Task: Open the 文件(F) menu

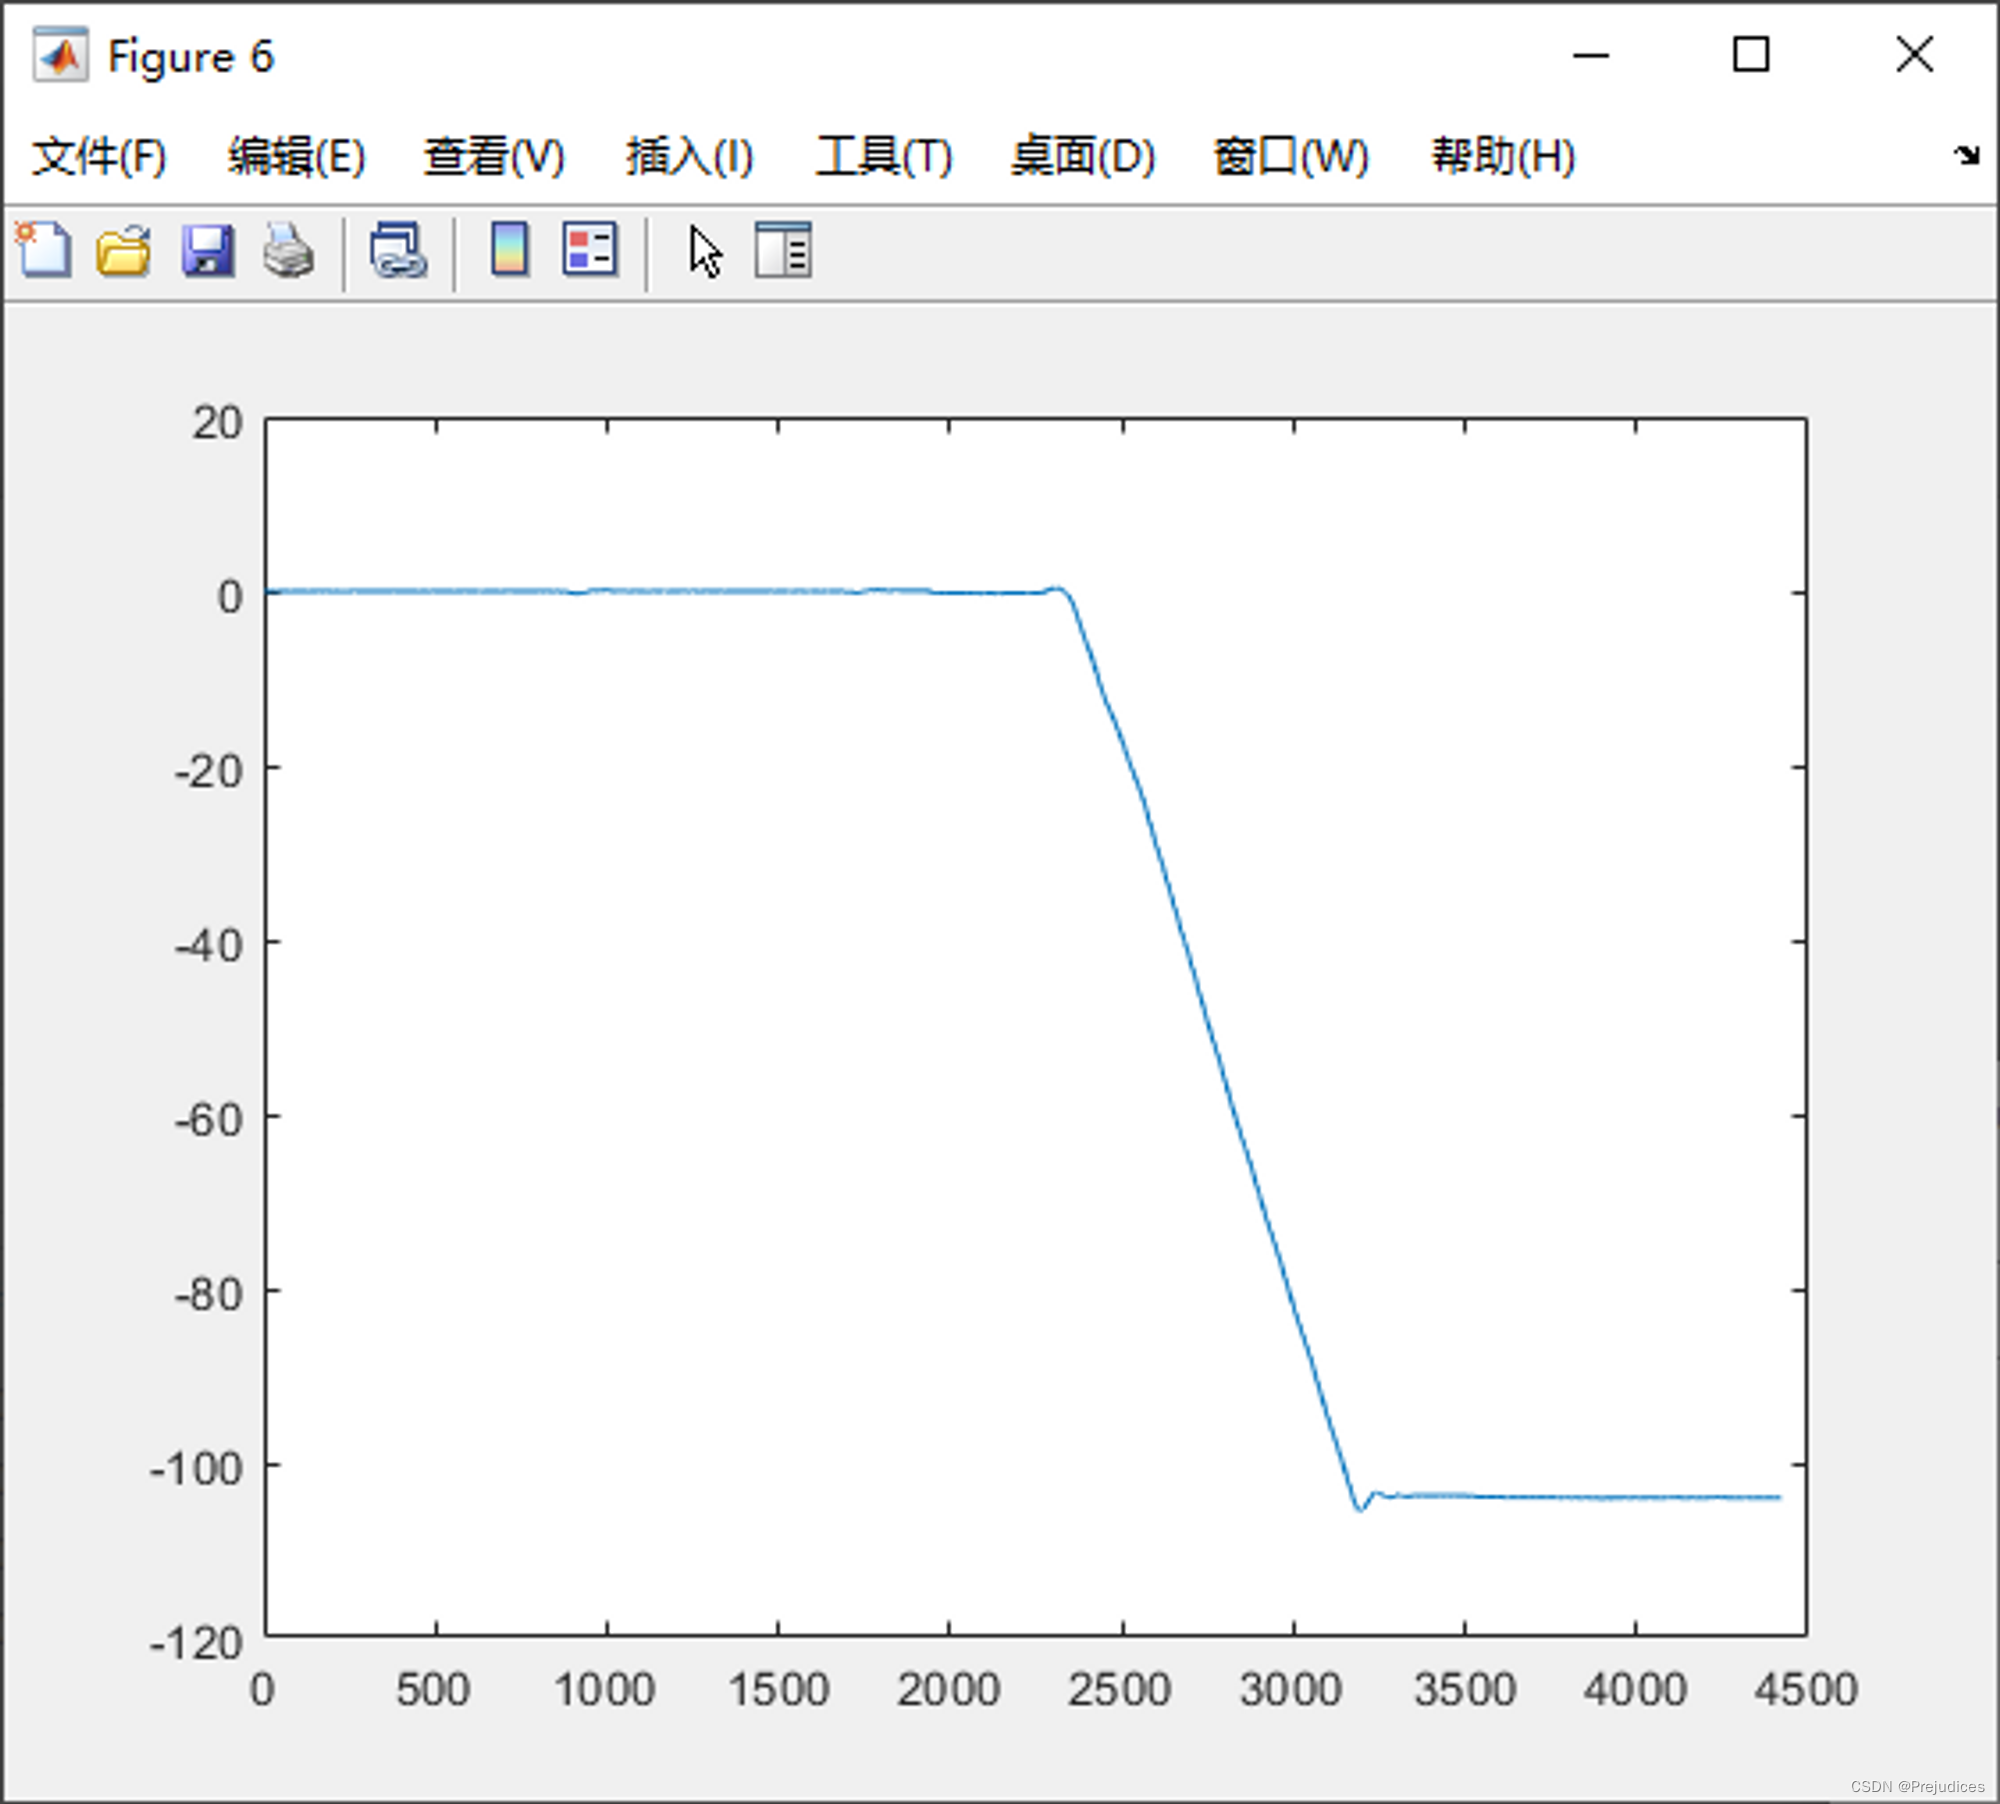Action: (x=99, y=156)
